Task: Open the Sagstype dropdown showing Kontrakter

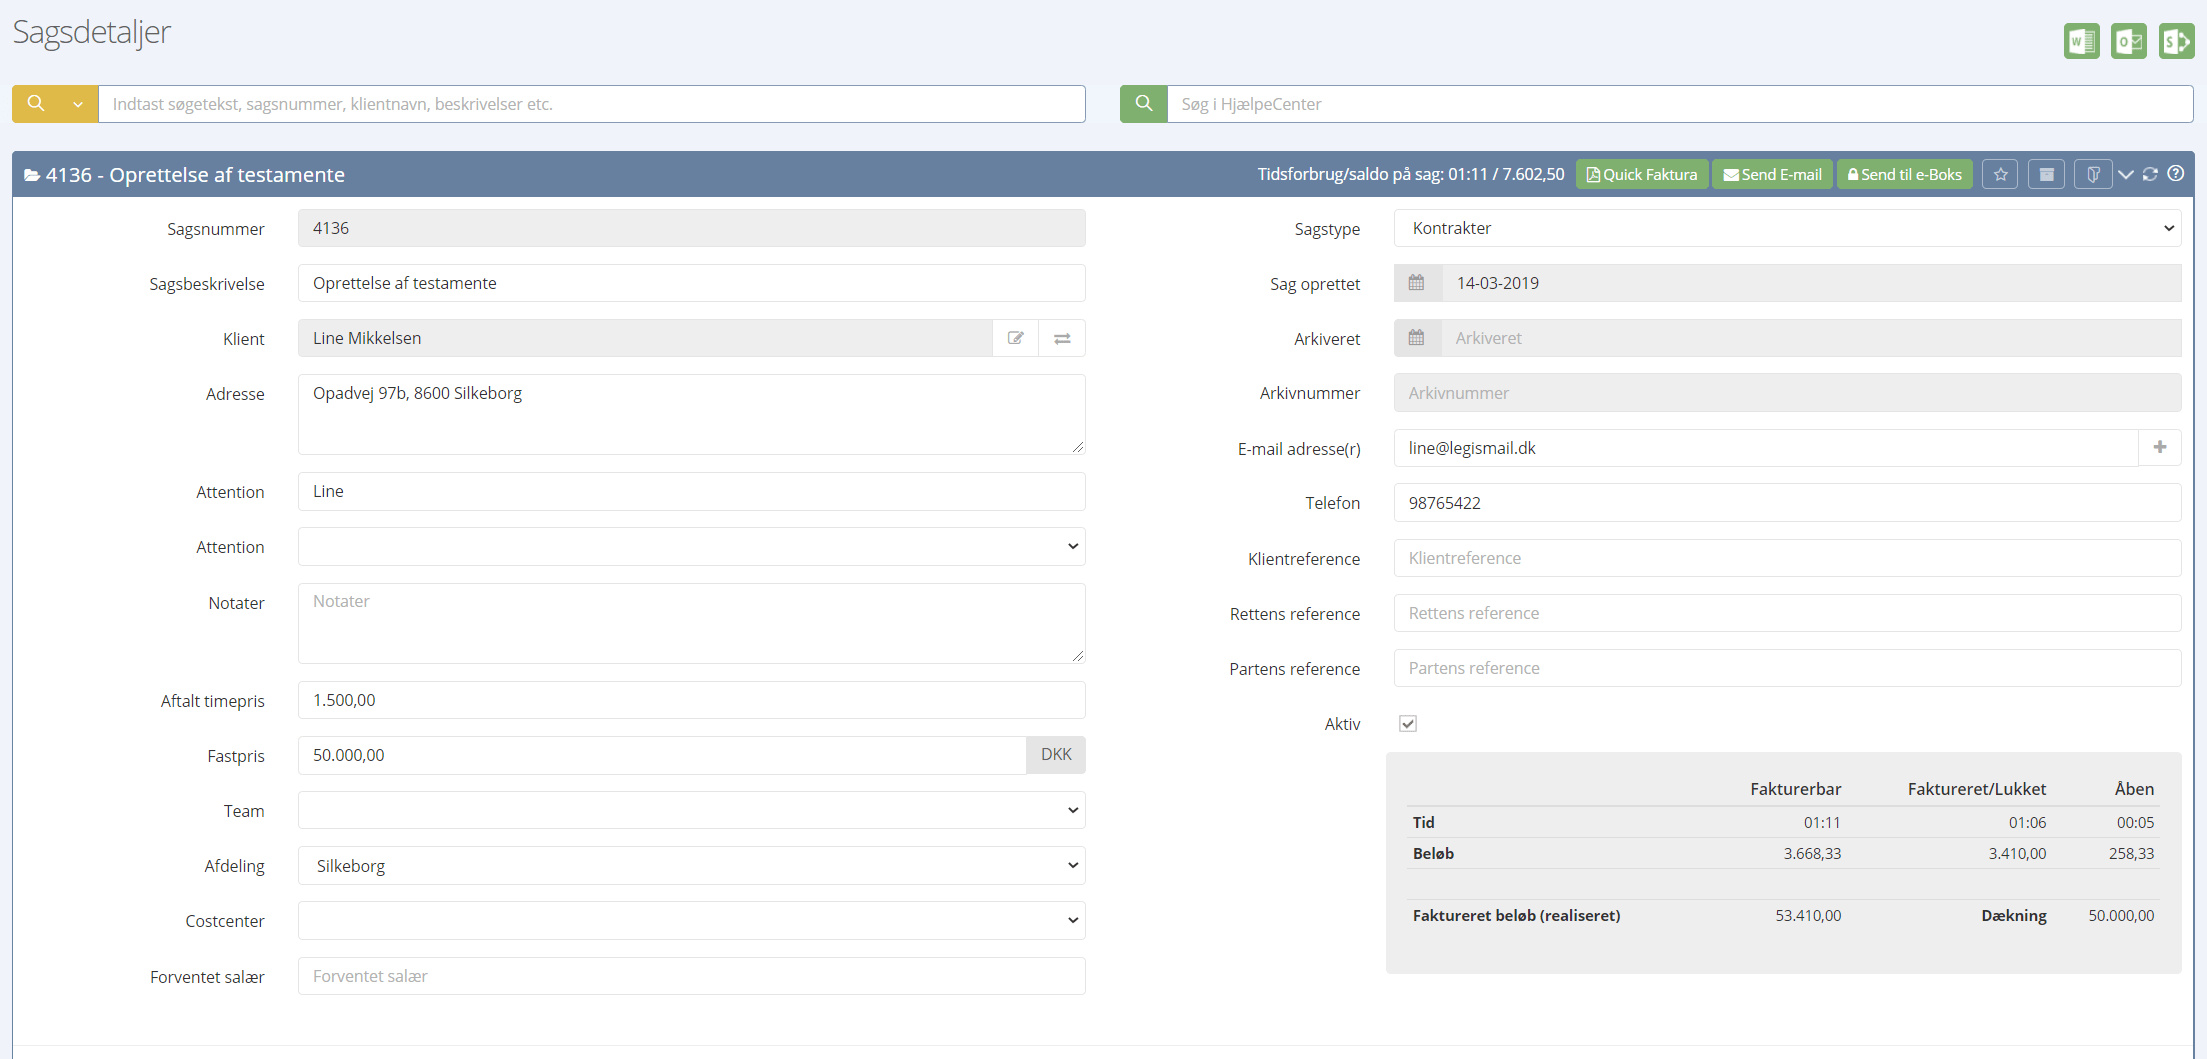Action: (x=1786, y=228)
